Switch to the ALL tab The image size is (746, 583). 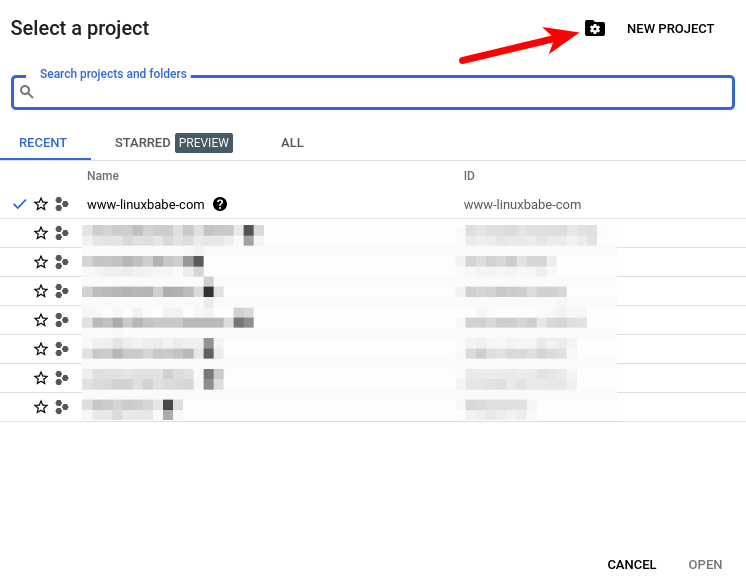[292, 143]
